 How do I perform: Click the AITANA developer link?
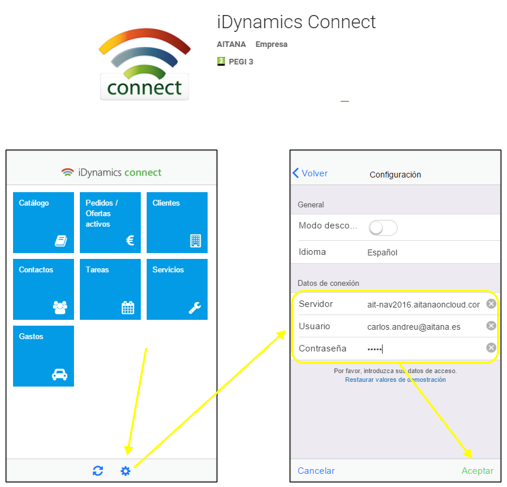click(x=231, y=44)
